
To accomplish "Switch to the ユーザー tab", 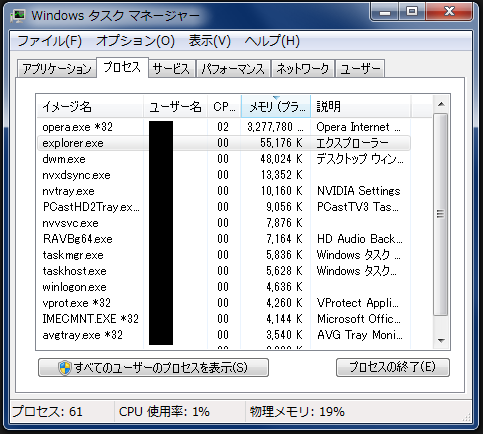I will click(x=360, y=69).
